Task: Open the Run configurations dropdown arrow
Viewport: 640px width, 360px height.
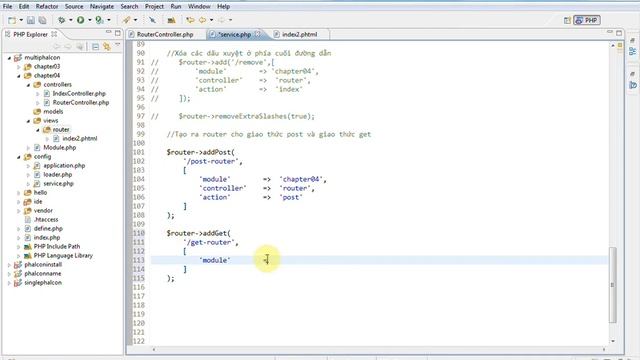Action: click(90, 20)
